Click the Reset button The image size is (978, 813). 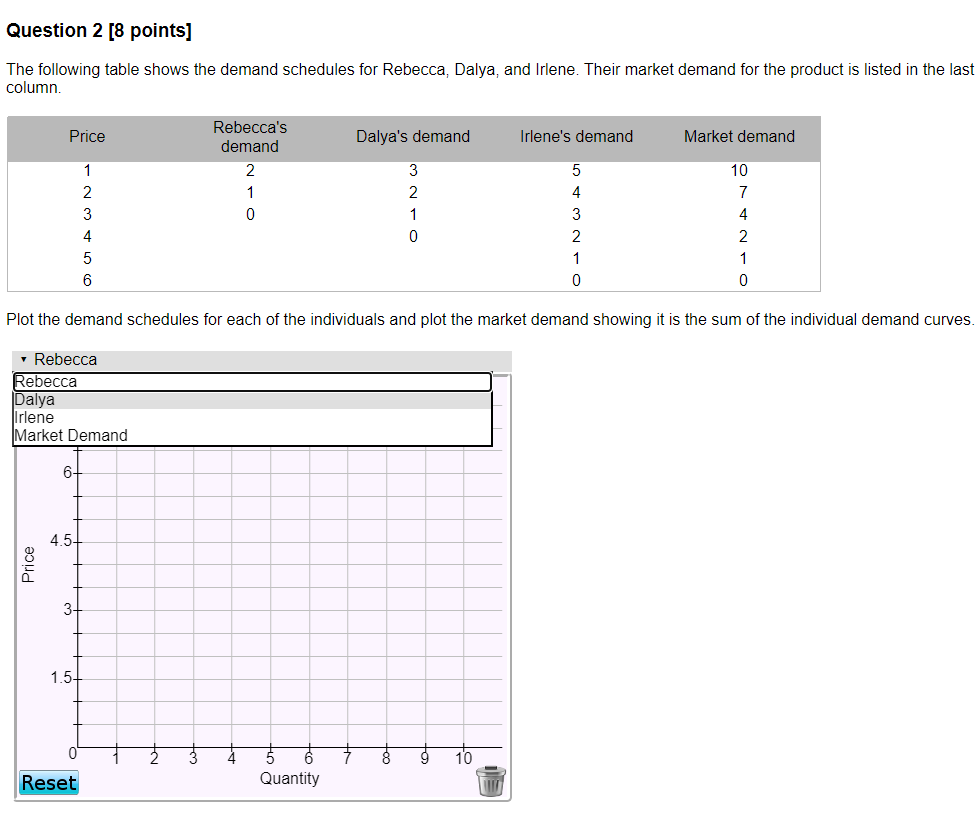click(x=49, y=782)
